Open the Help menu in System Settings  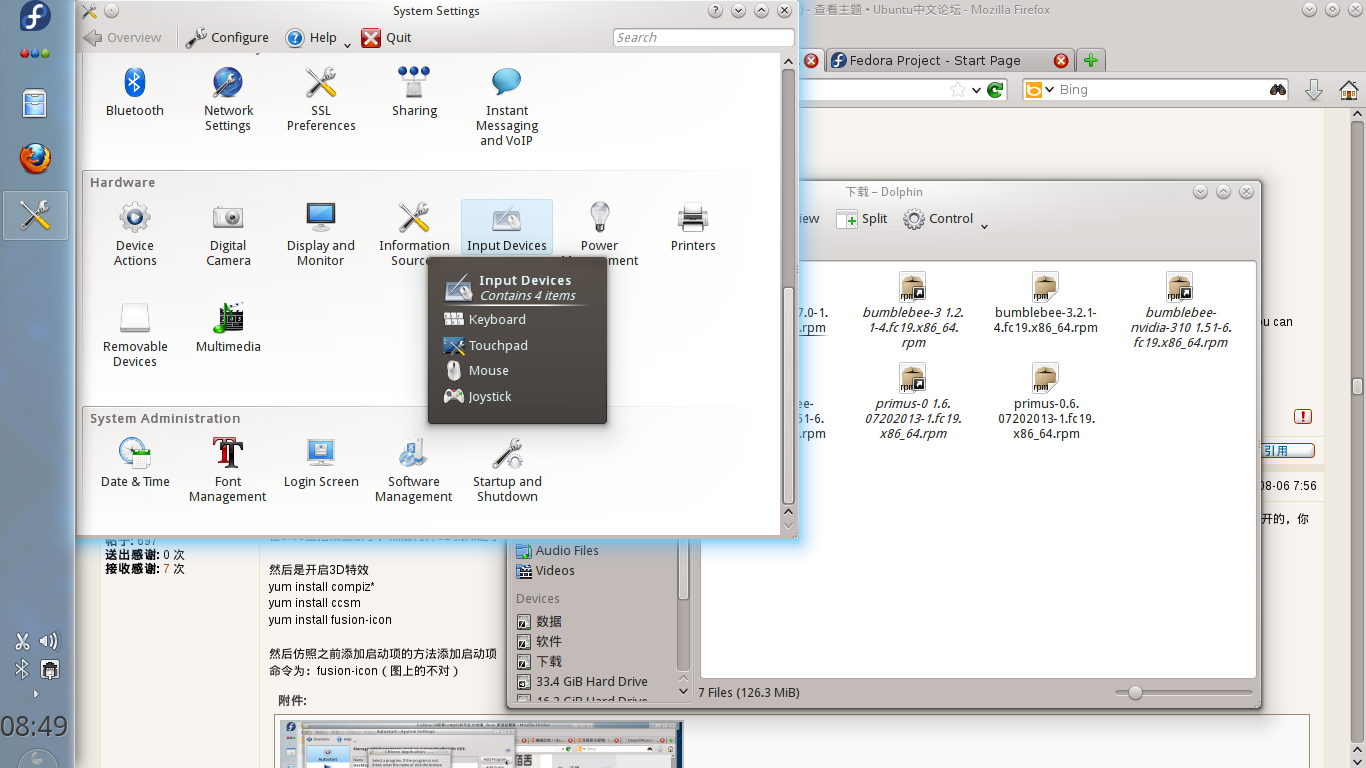point(318,37)
